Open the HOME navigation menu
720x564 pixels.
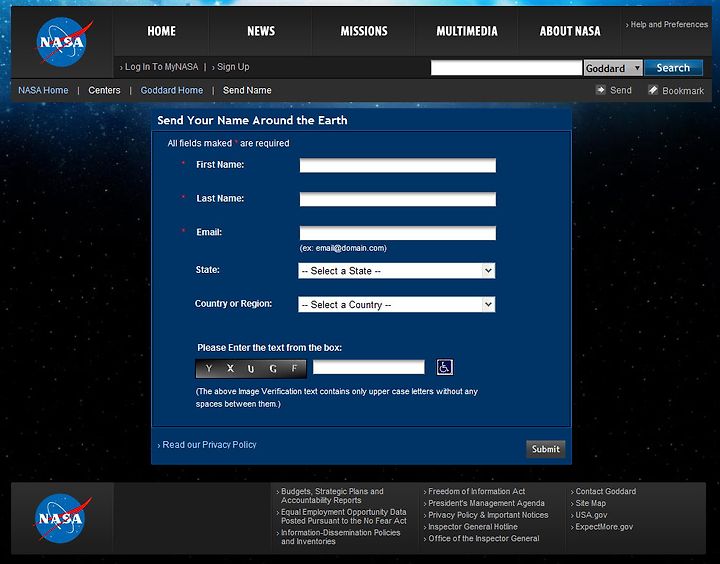(x=161, y=31)
